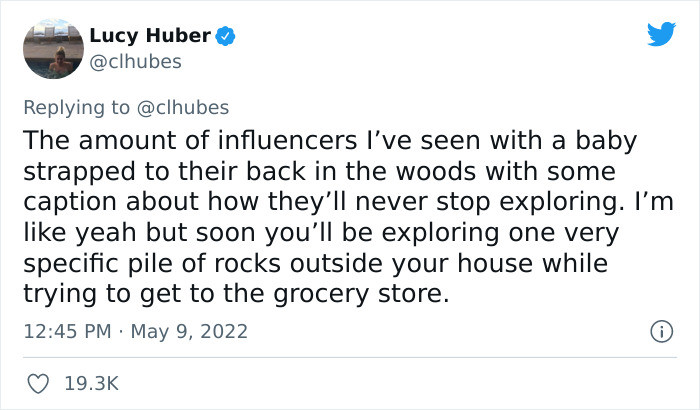Open the tweet info circle icon
700x410 pixels.
pos(661,331)
